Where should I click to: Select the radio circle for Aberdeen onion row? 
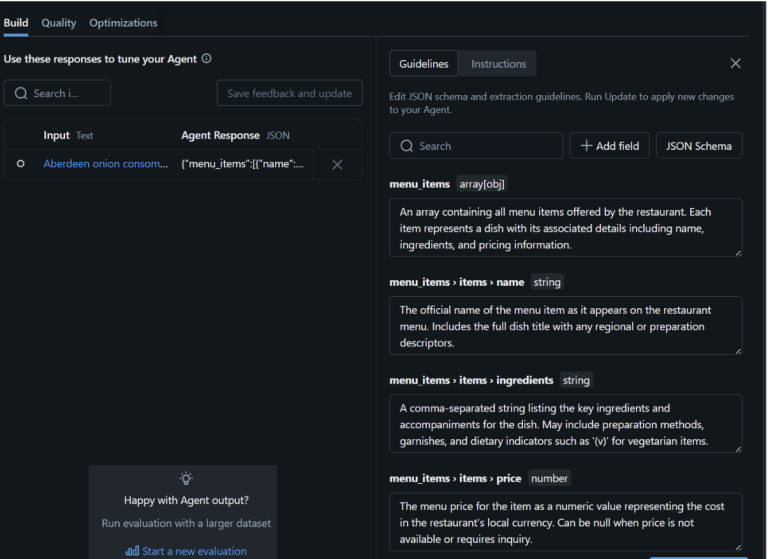click(x=21, y=164)
